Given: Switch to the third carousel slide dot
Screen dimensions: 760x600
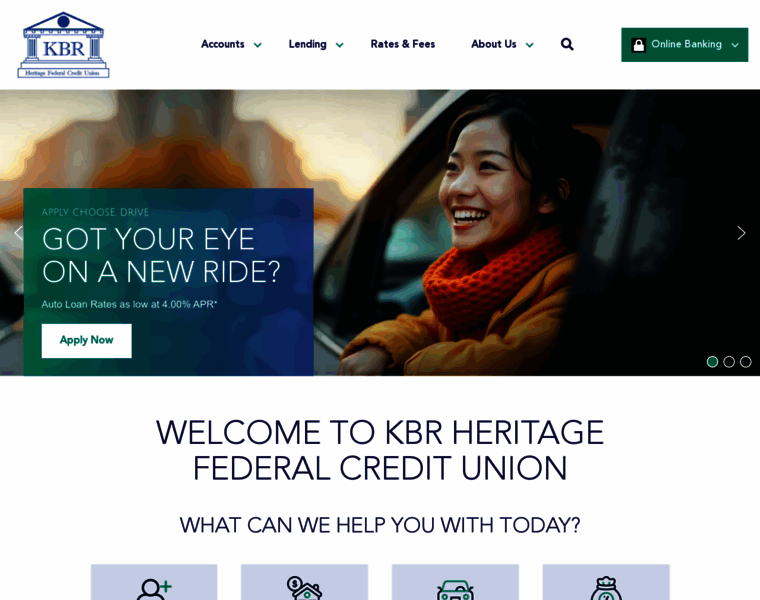Looking at the screenshot, I should (x=746, y=362).
